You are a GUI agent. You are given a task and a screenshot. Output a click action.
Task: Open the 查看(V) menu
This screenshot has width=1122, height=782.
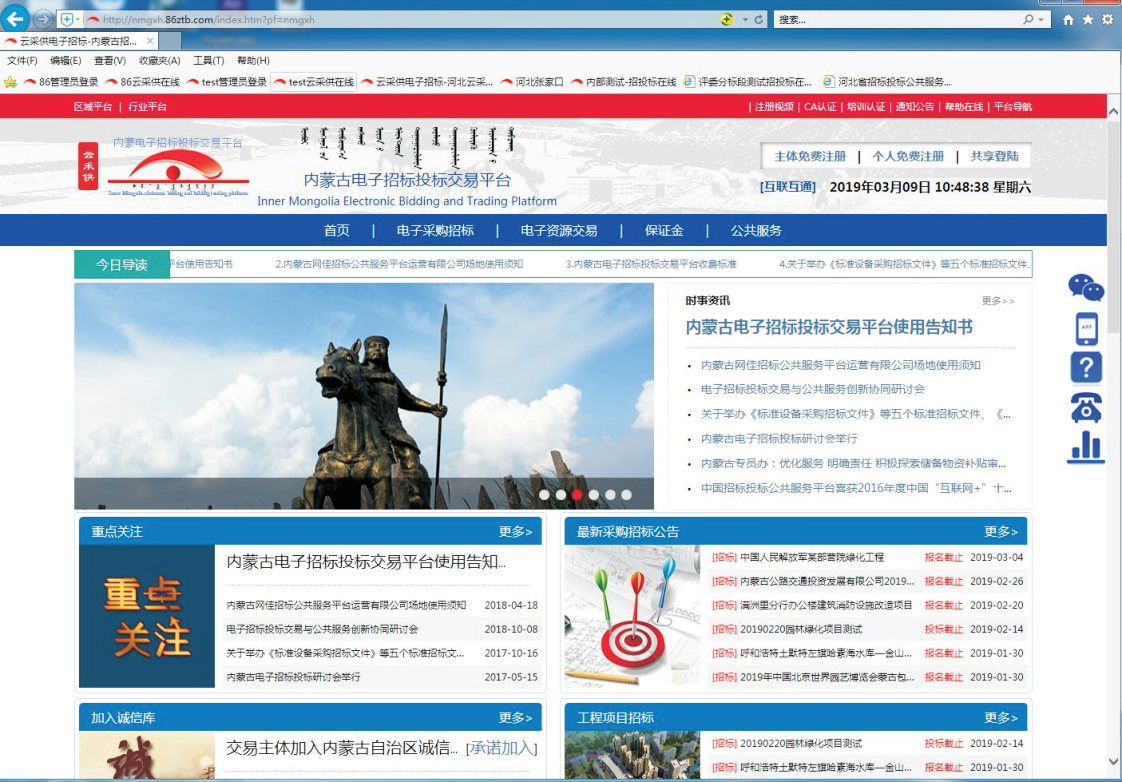click(x=109, y=61)
